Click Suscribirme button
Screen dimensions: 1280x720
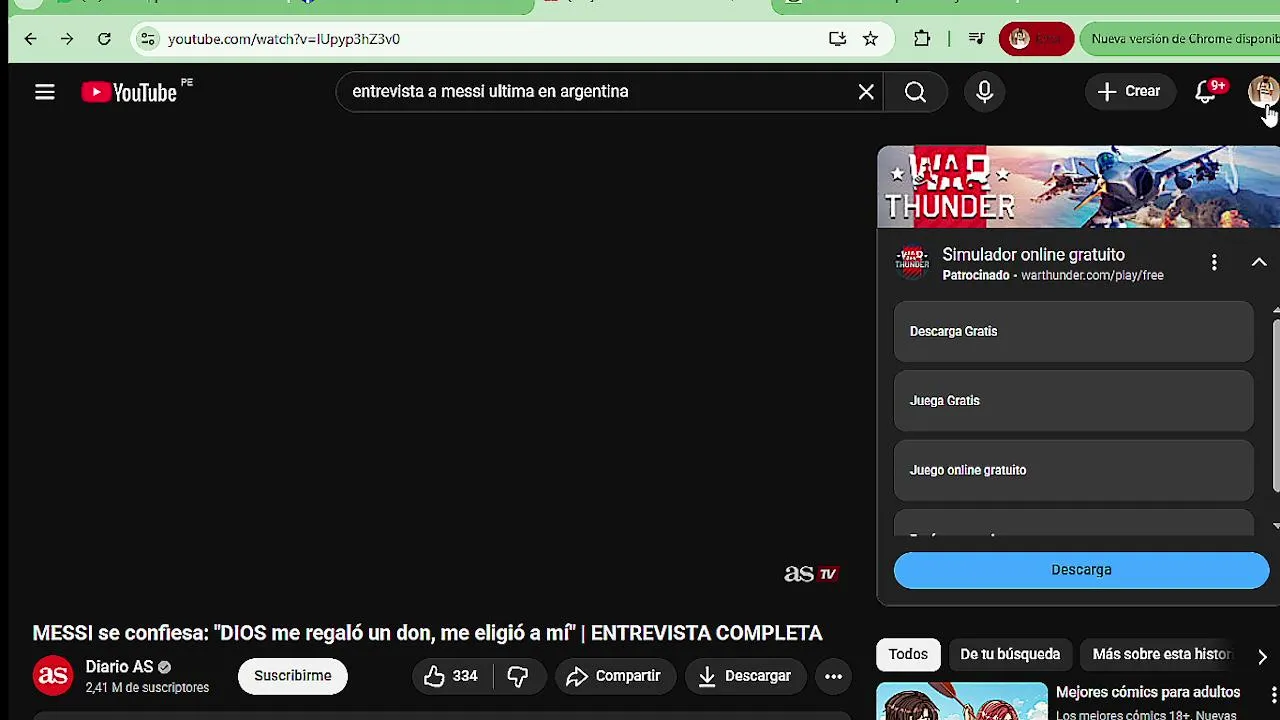pyautogui.click(x=292, y=676)
